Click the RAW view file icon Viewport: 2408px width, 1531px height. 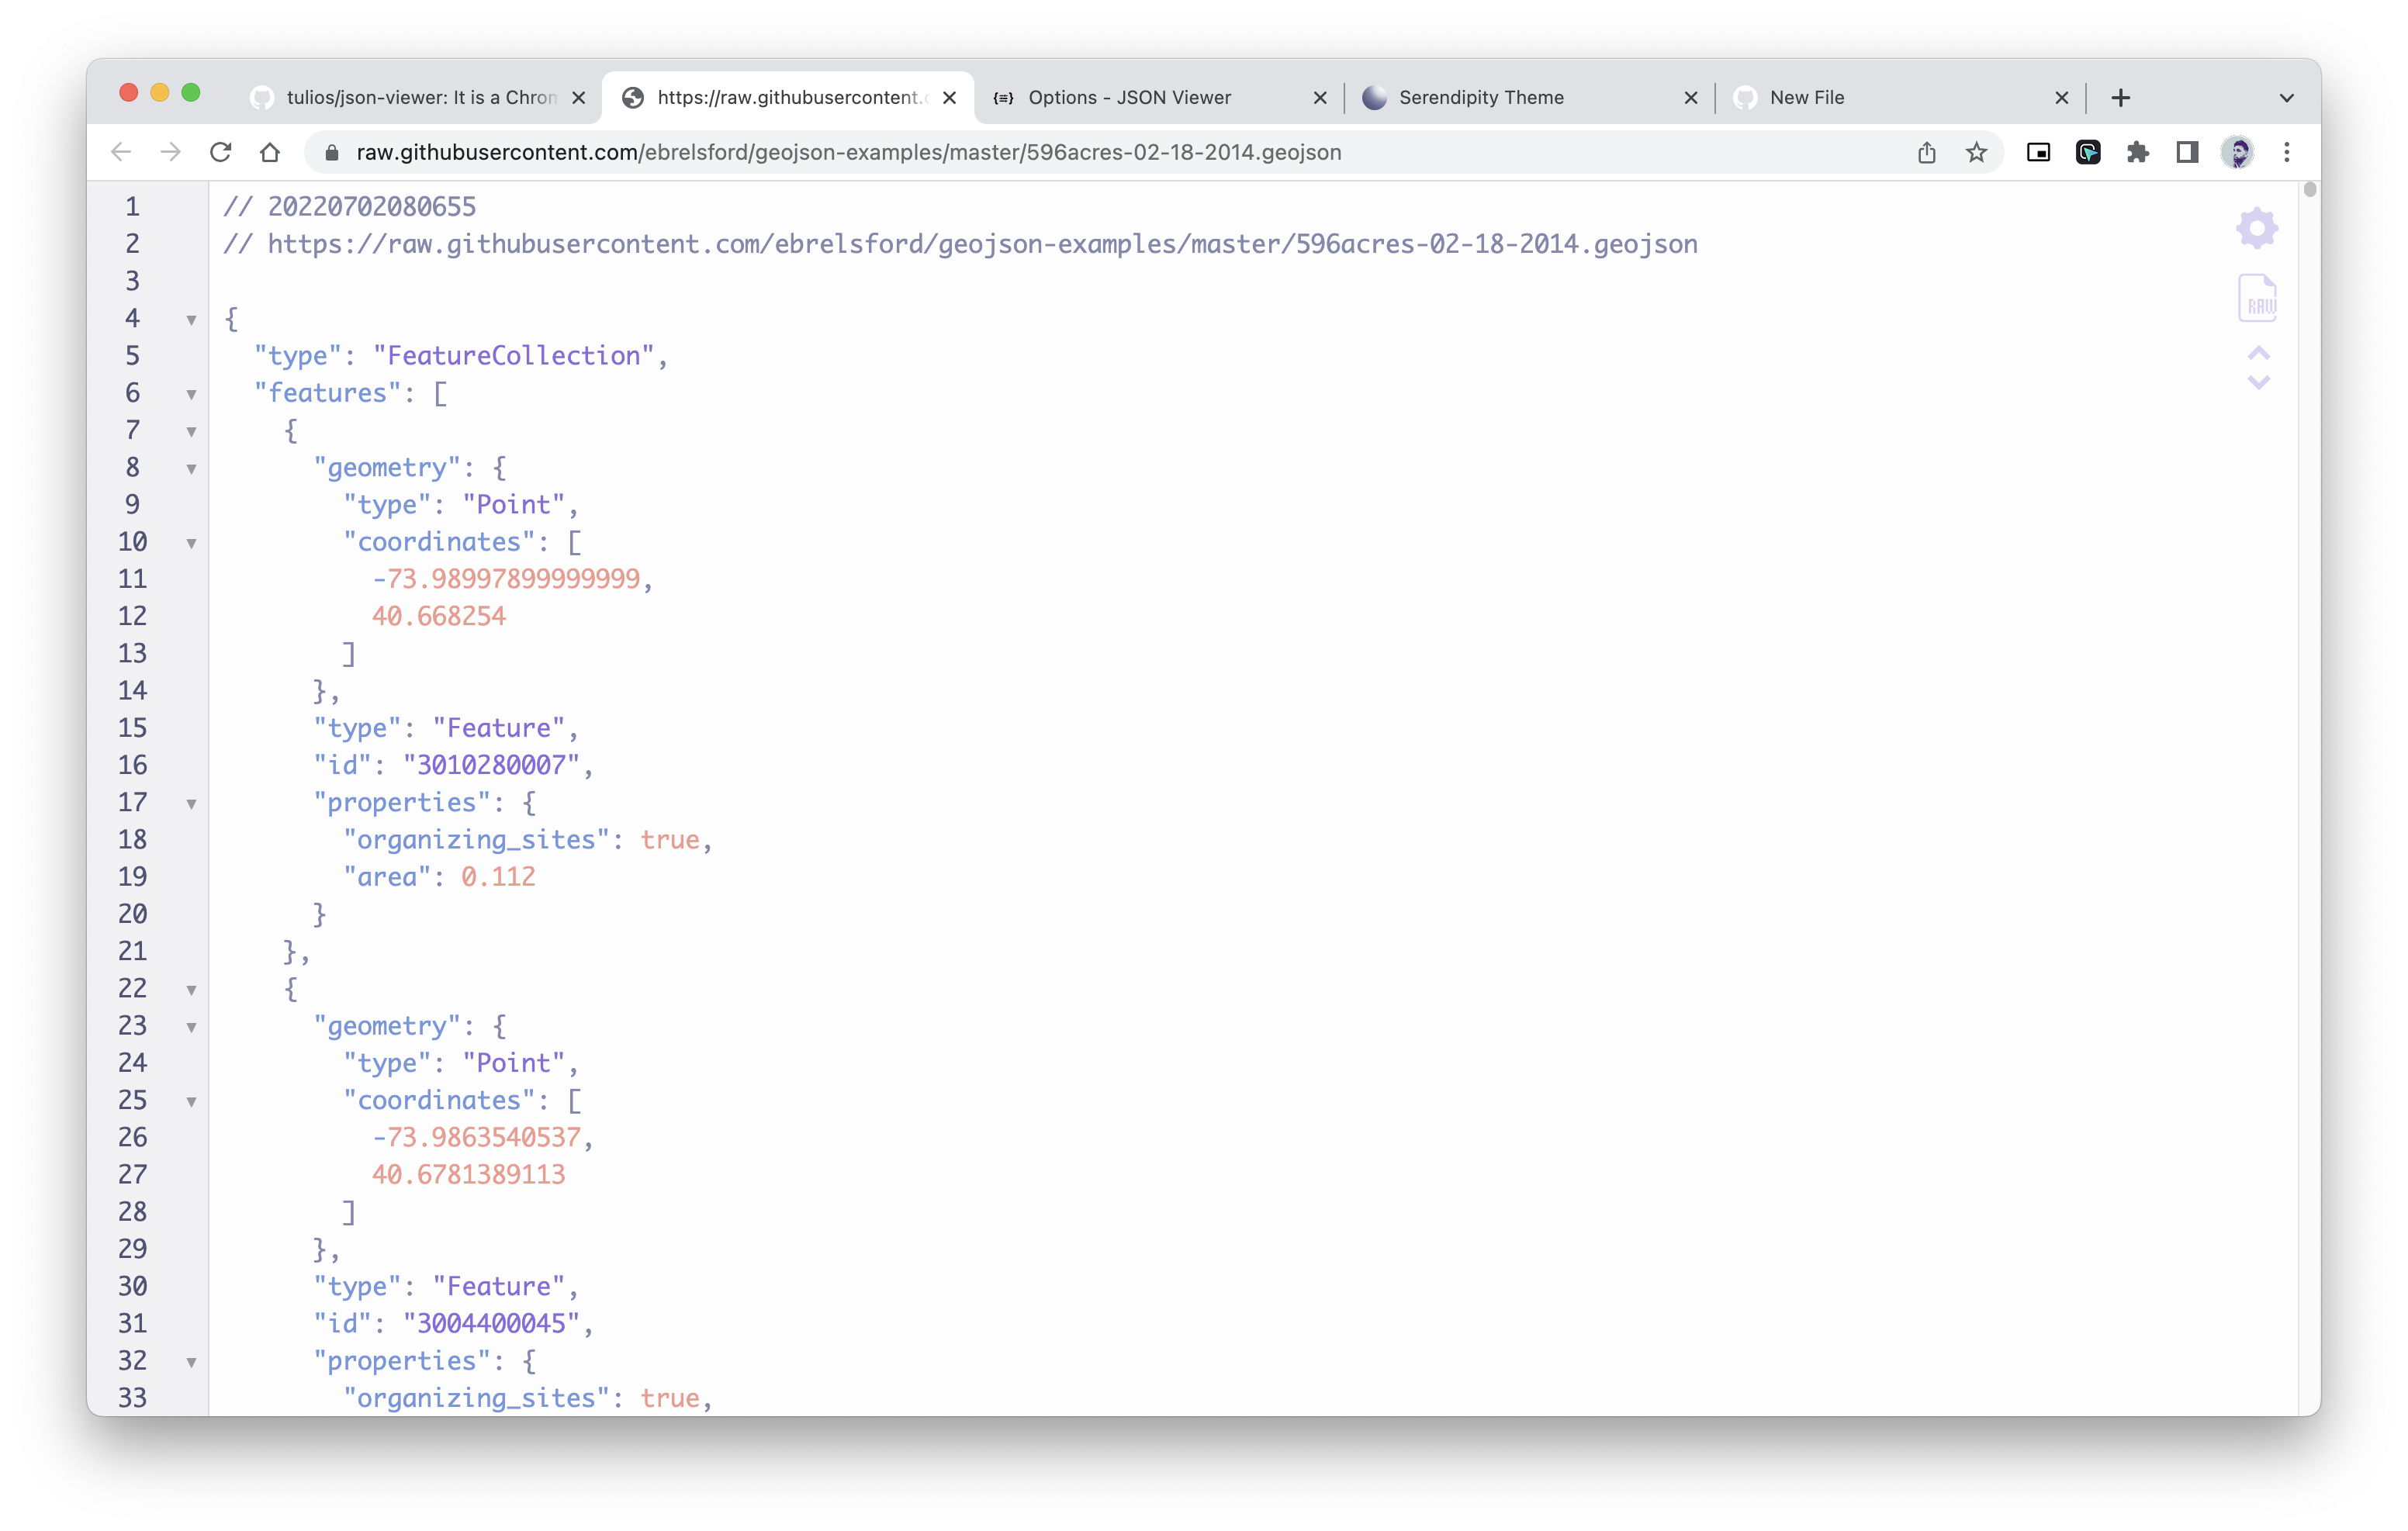point(2257,299)
